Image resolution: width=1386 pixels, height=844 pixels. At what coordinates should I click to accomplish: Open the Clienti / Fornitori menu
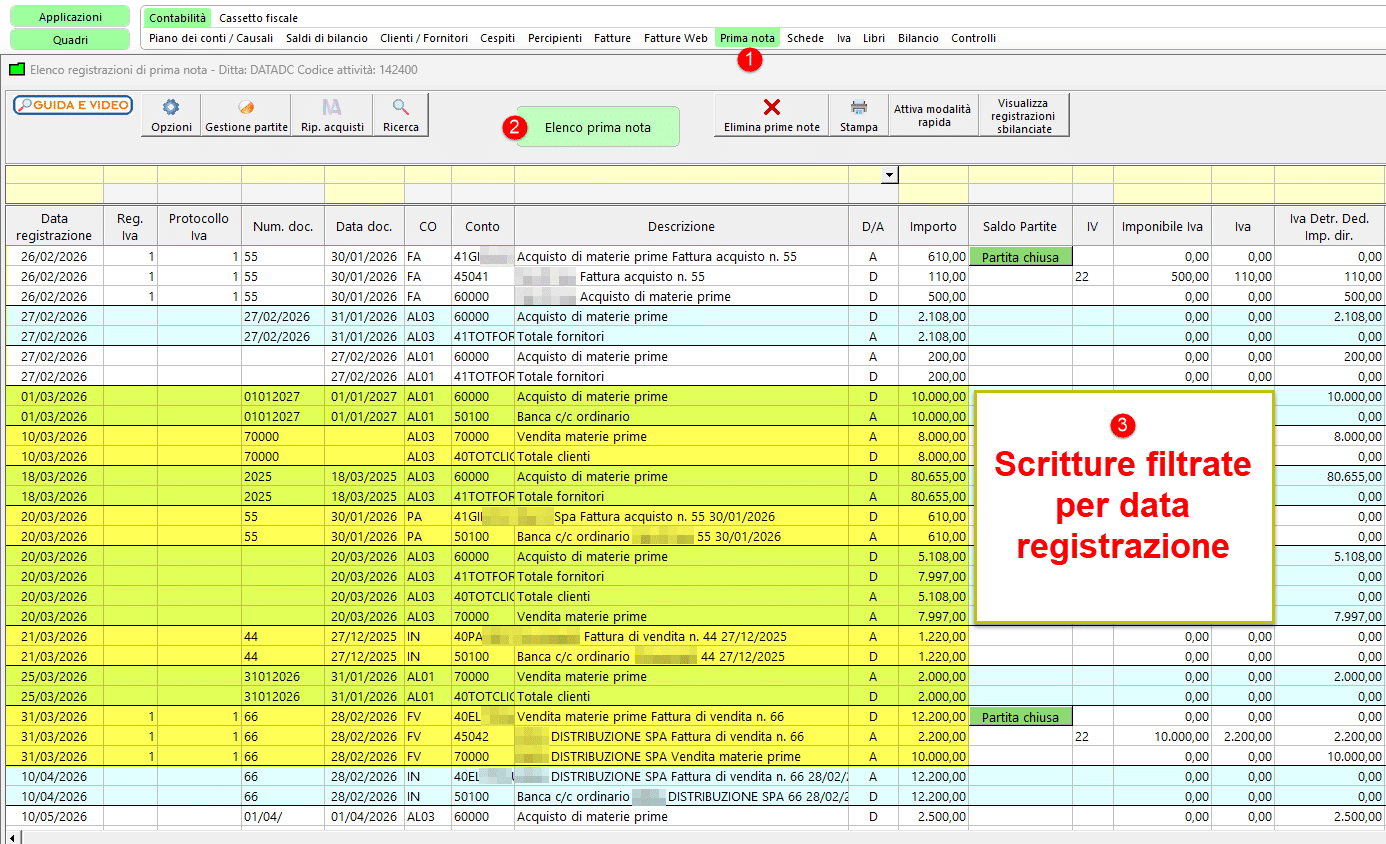[424, 38]
